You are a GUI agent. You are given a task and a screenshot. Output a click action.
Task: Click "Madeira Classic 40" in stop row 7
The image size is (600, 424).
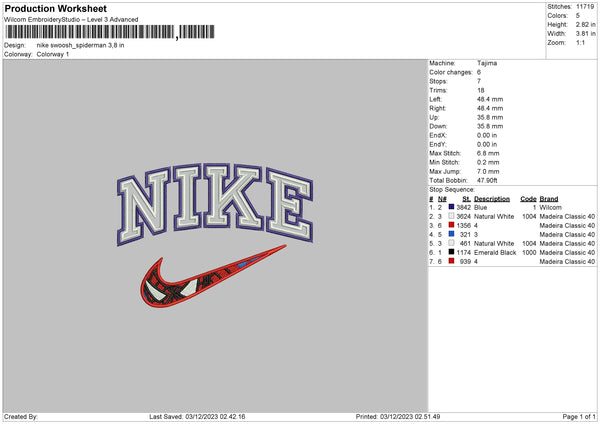[567, 261]
